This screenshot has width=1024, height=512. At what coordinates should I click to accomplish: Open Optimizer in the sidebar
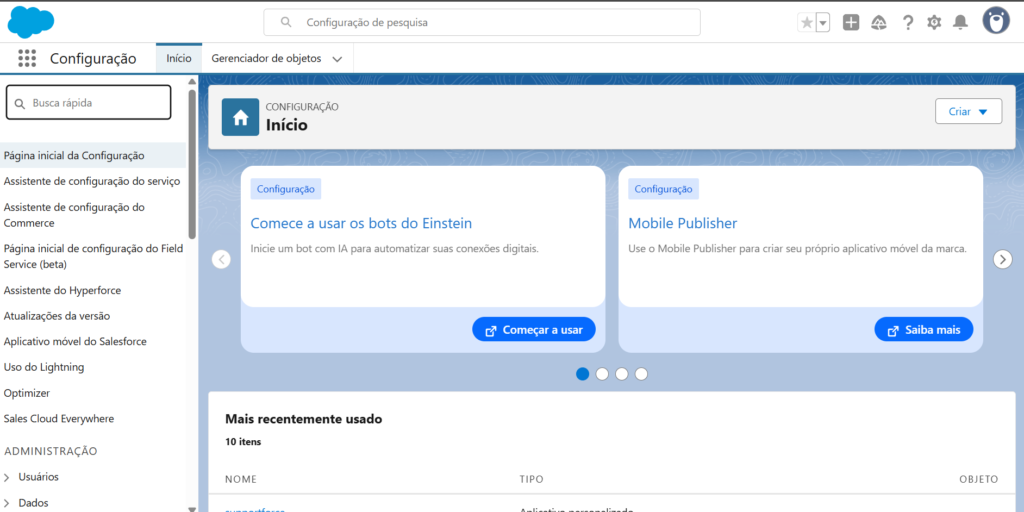[27, 393]
